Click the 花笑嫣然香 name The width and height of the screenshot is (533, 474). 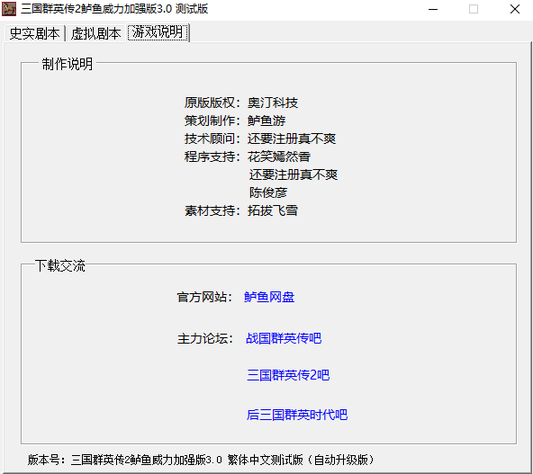279,156
